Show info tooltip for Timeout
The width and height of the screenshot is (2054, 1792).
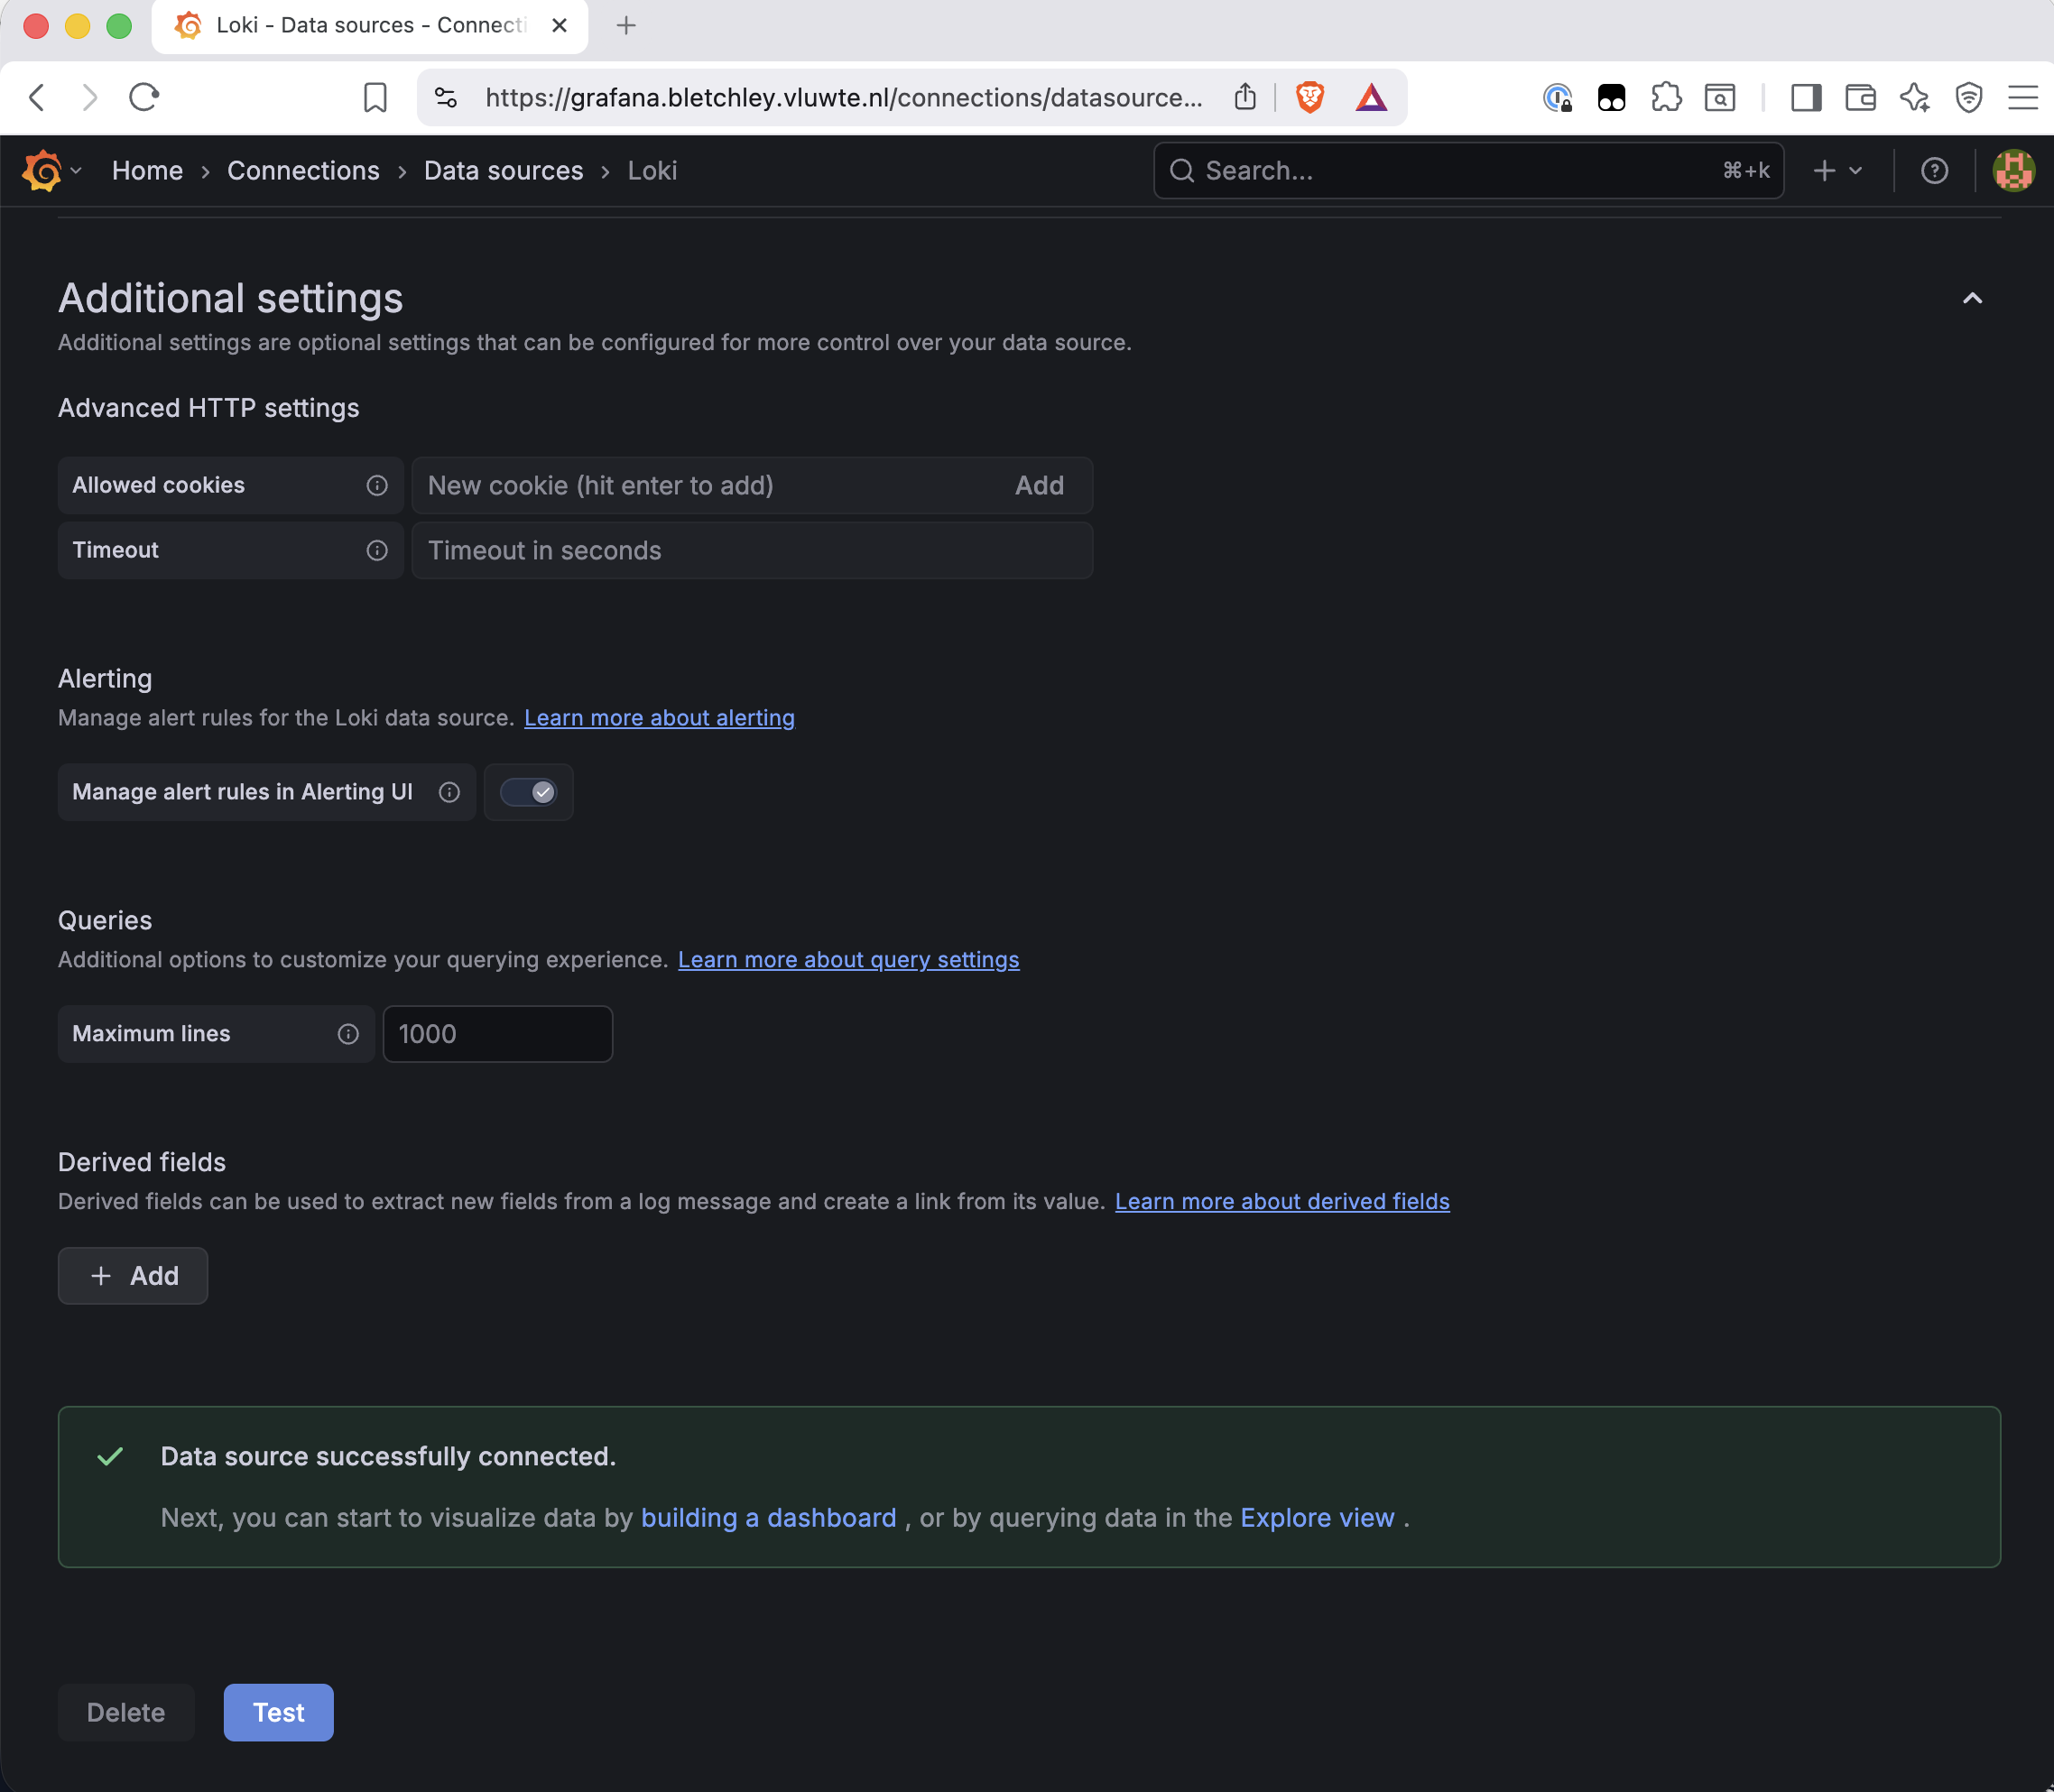coord(376,550)
